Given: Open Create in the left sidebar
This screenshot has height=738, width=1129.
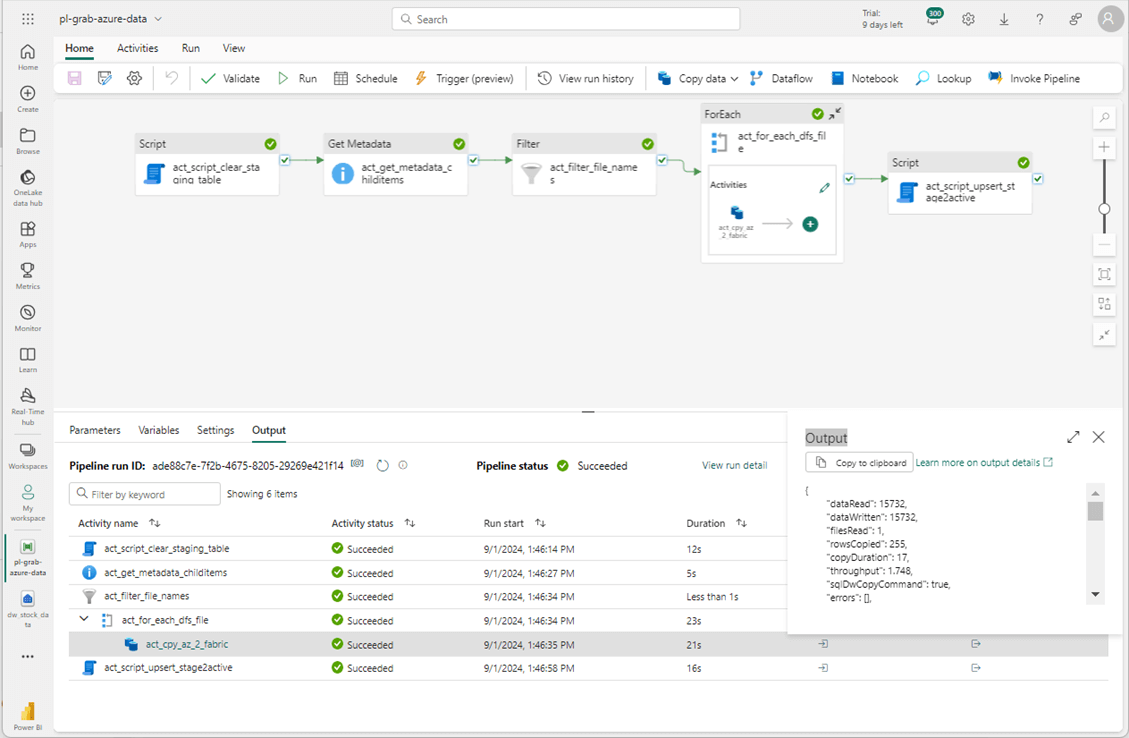Looking at the screenshot, I should point(27,99).
